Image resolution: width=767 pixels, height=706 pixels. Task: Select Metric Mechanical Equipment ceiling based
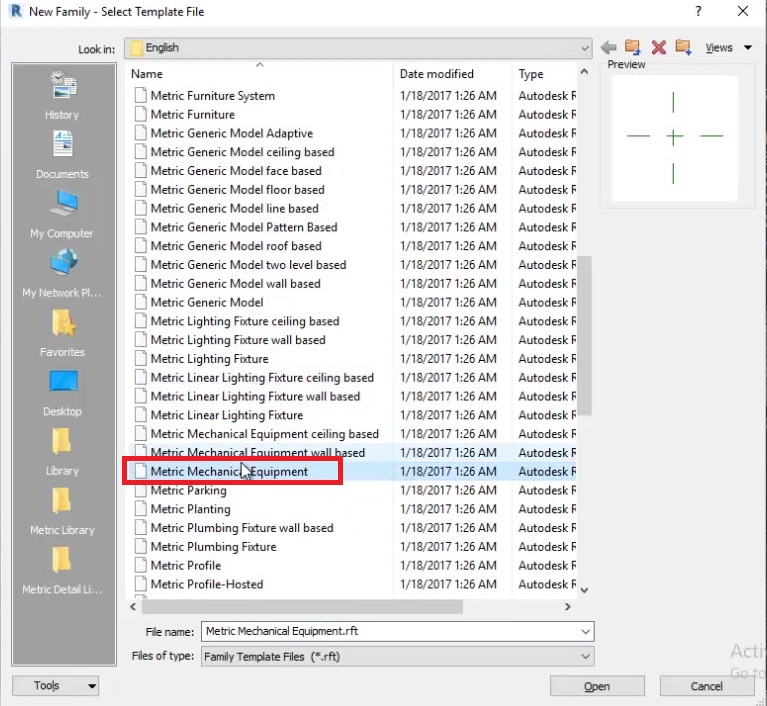(x=264, y=434)
